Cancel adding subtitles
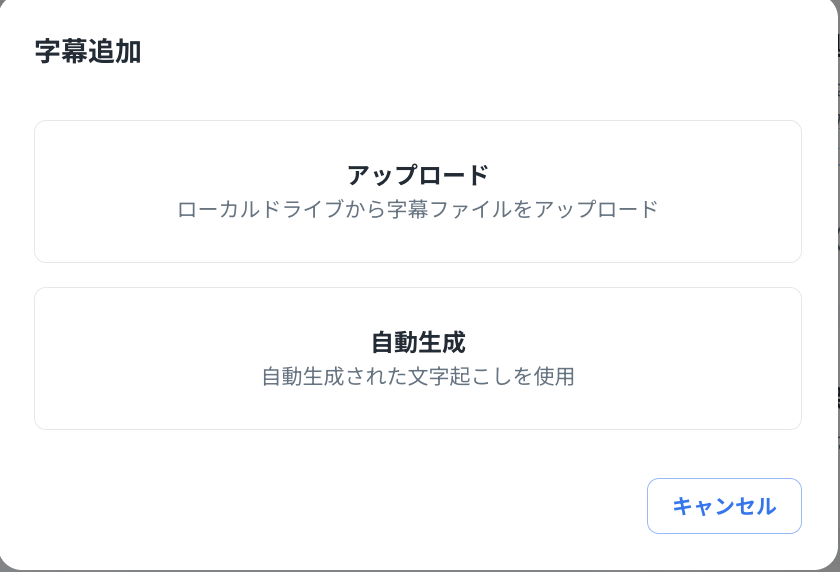Image resolution: width=840 pixels, height=572 pixels. (724, 506)
